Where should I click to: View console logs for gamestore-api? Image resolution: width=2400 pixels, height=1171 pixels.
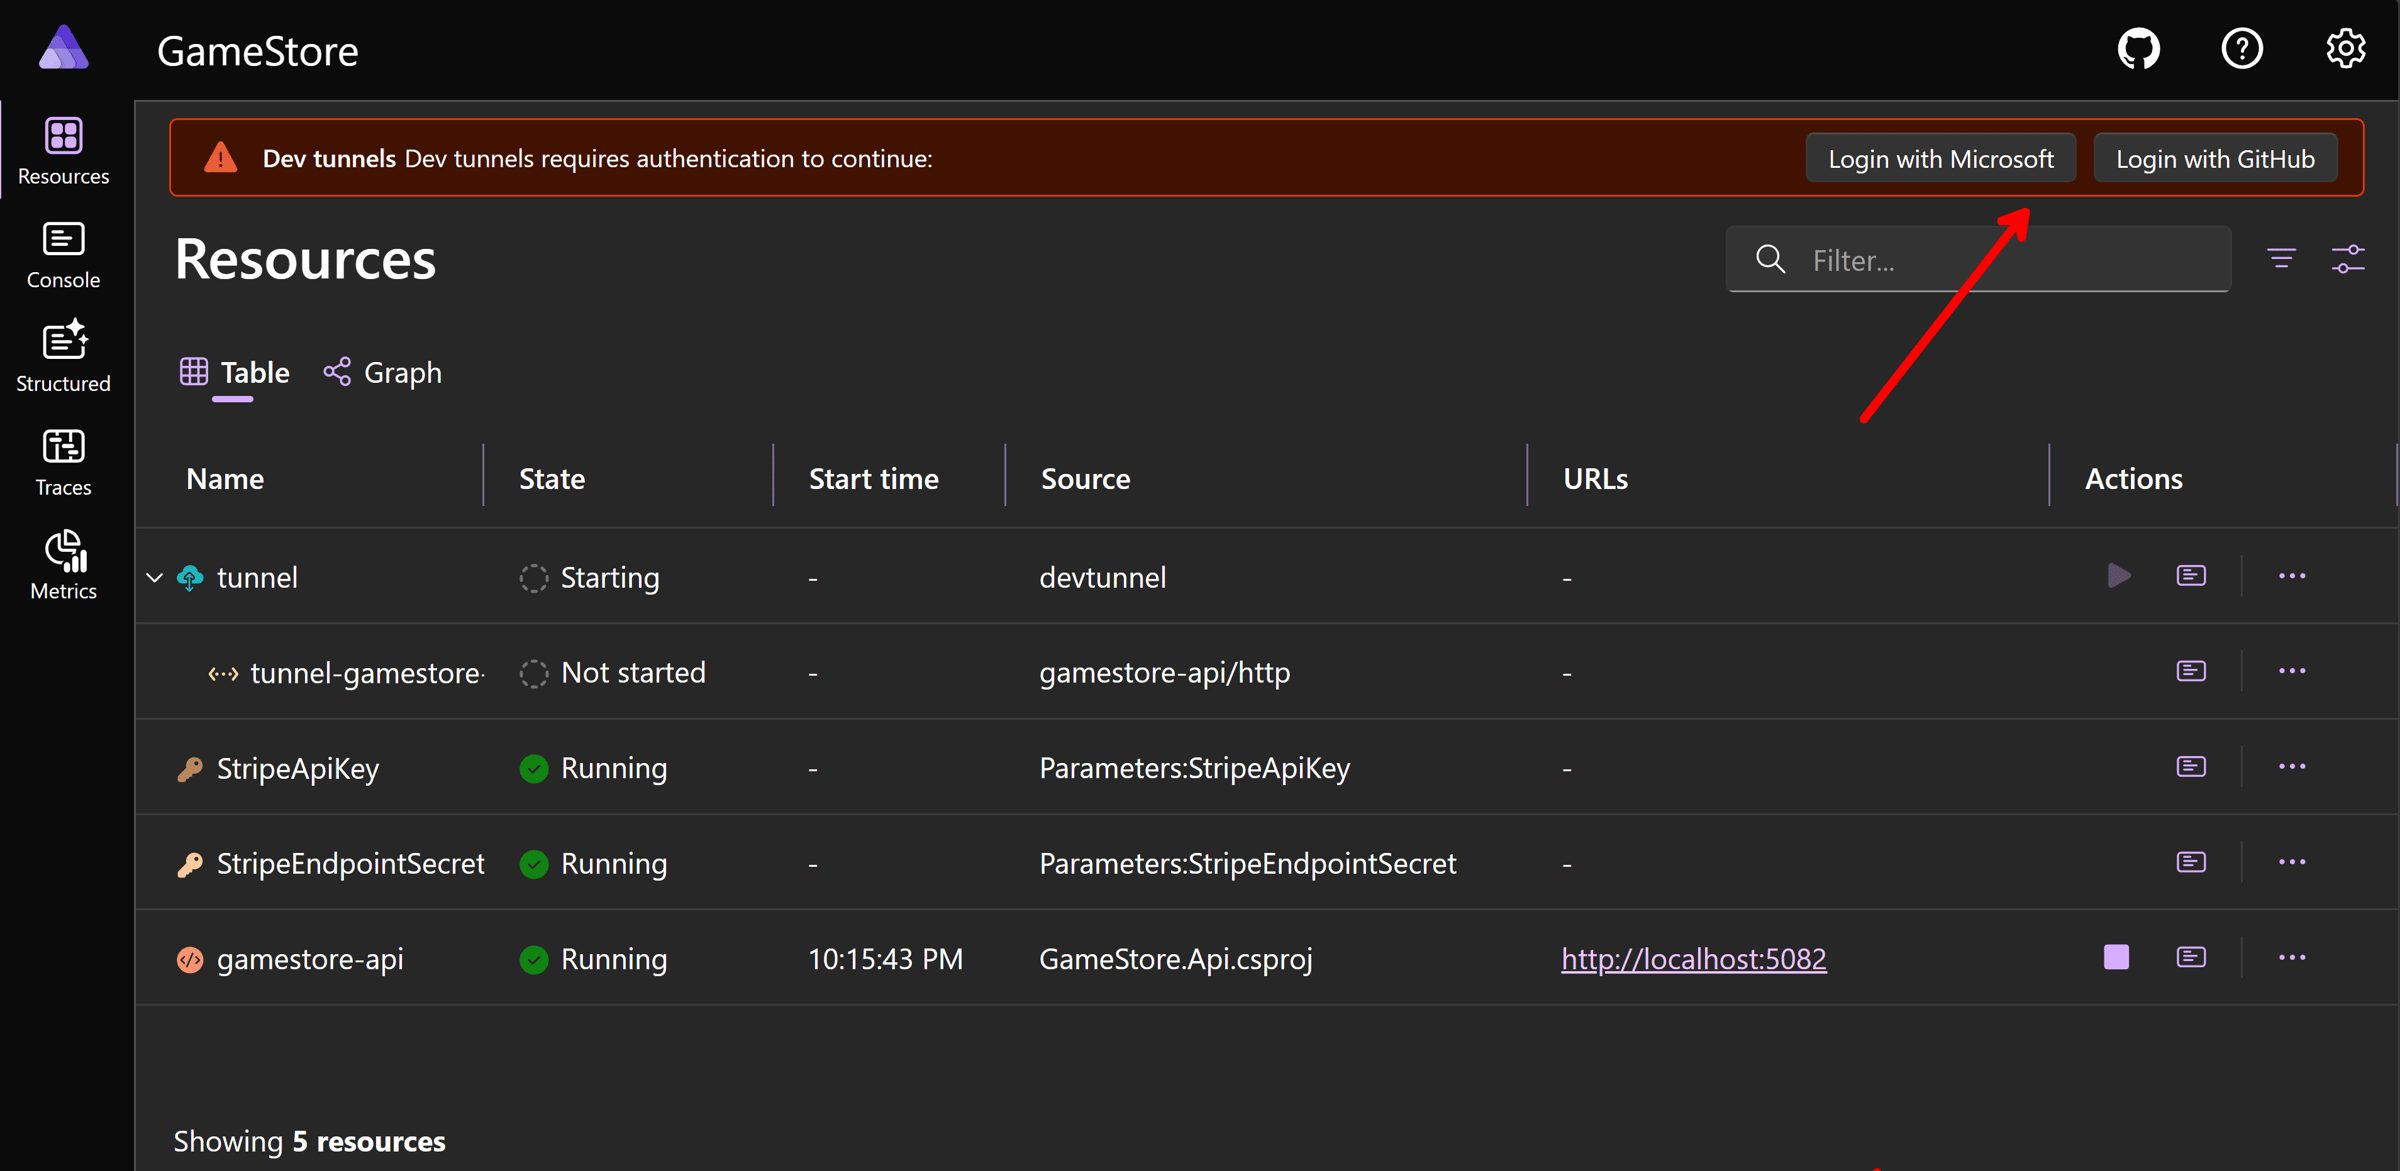coord(2191,958)
